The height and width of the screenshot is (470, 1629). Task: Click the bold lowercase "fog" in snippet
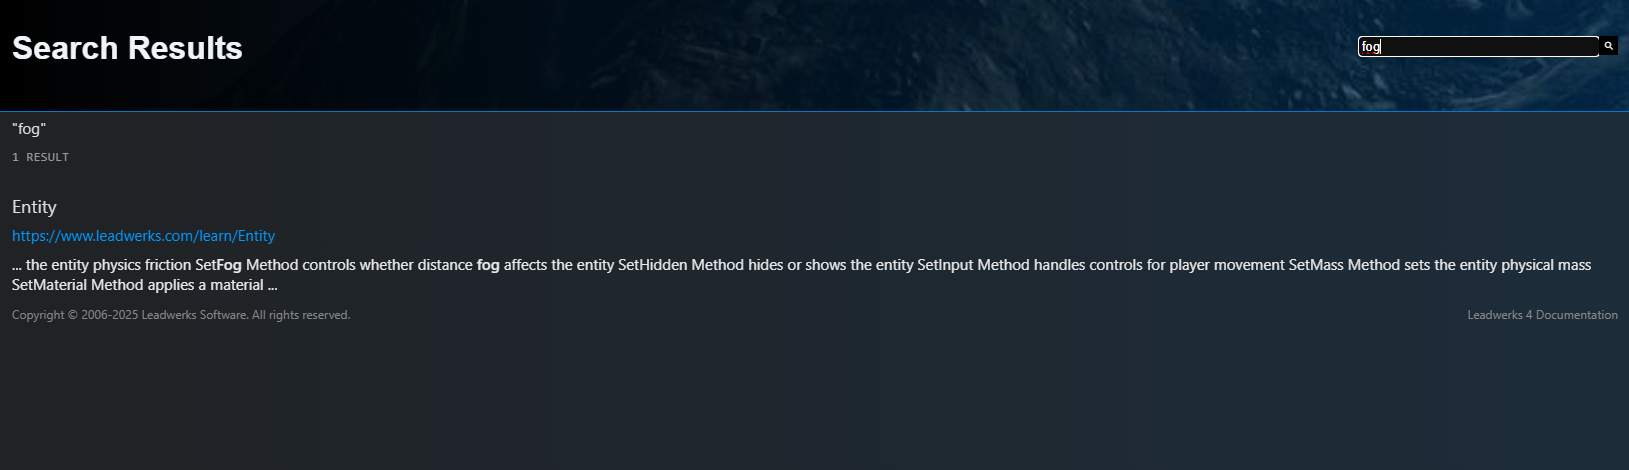tap(488, 265)
